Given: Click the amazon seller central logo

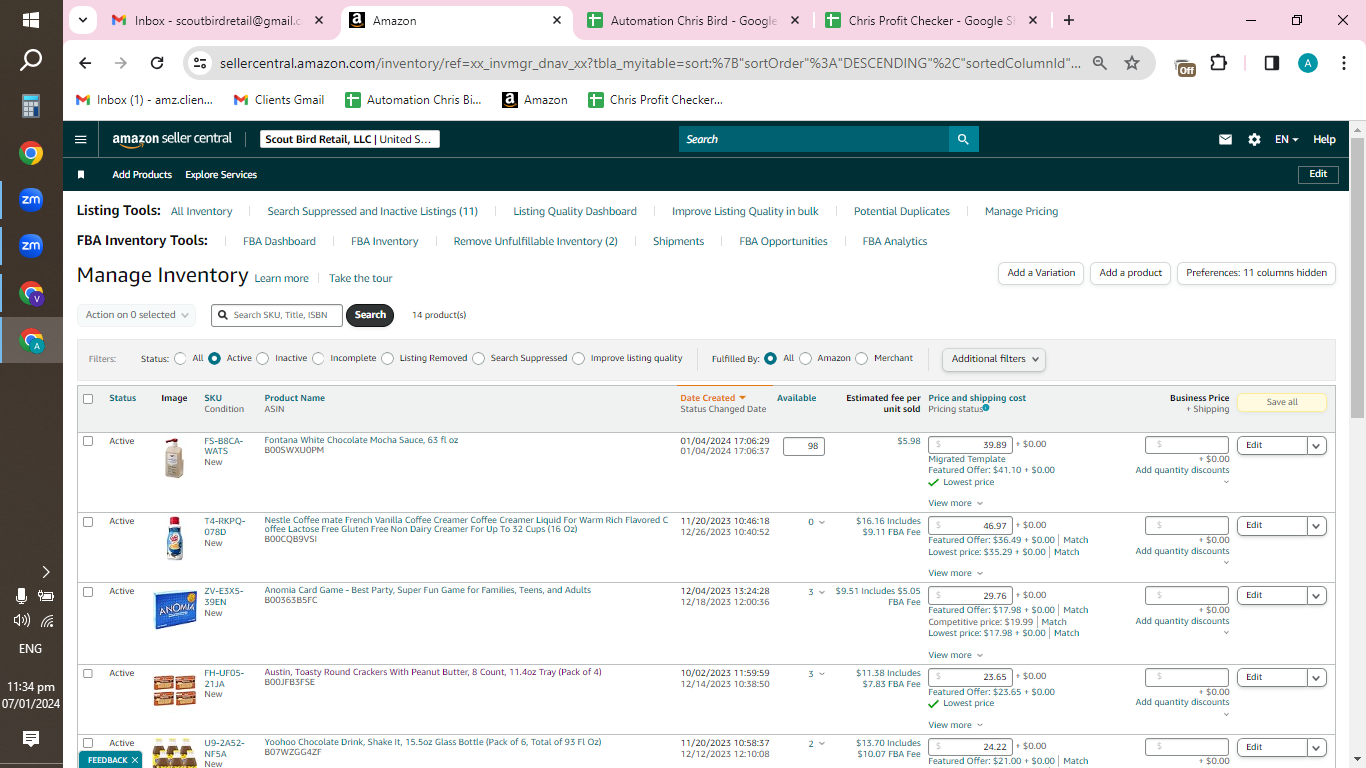Looking at the screenshot, I should point(172,139).
